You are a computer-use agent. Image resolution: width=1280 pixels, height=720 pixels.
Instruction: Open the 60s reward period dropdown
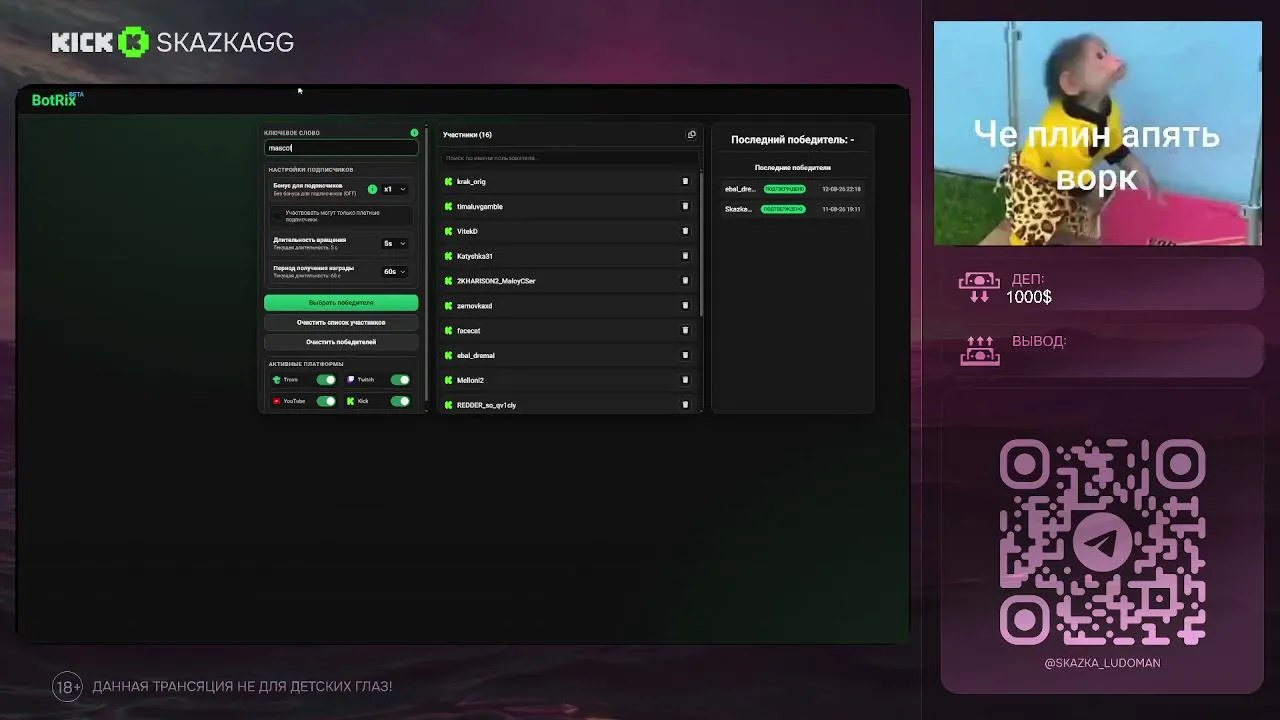point(395,271)
